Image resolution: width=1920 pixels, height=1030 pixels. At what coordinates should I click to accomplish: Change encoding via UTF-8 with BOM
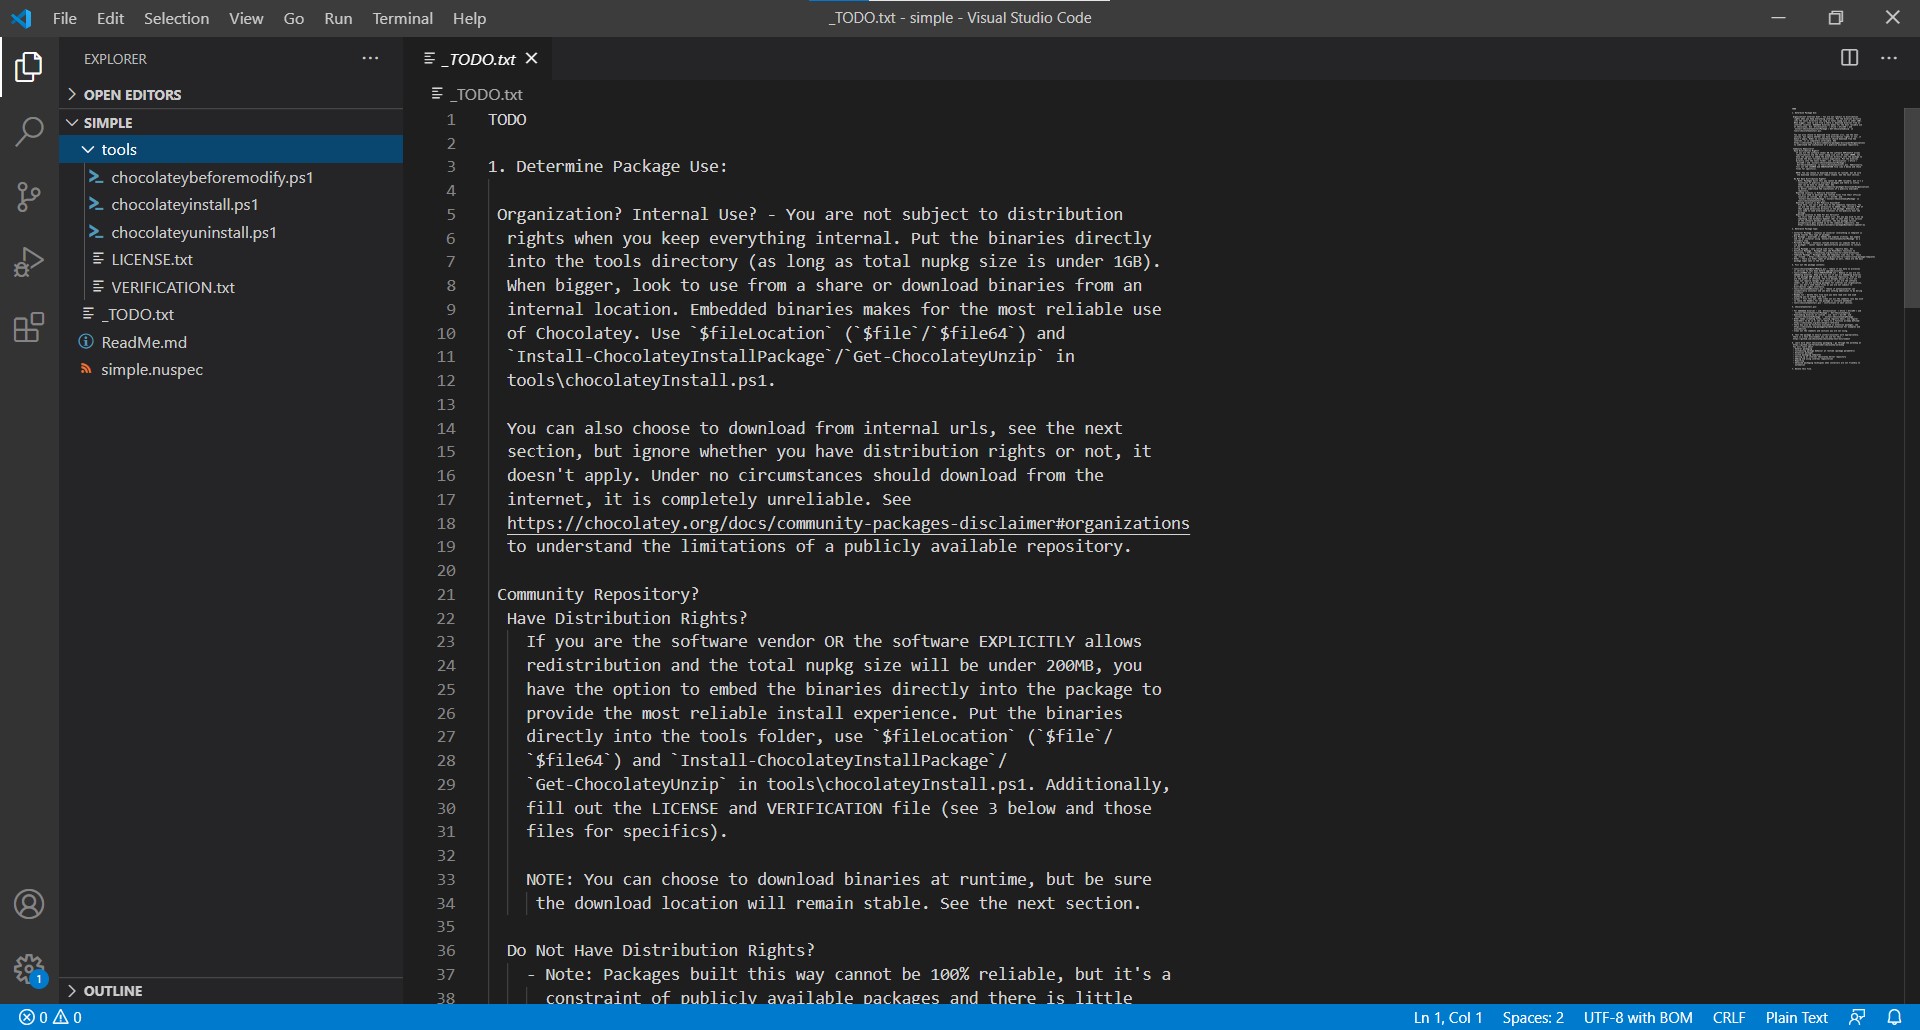point(1638,1017)
